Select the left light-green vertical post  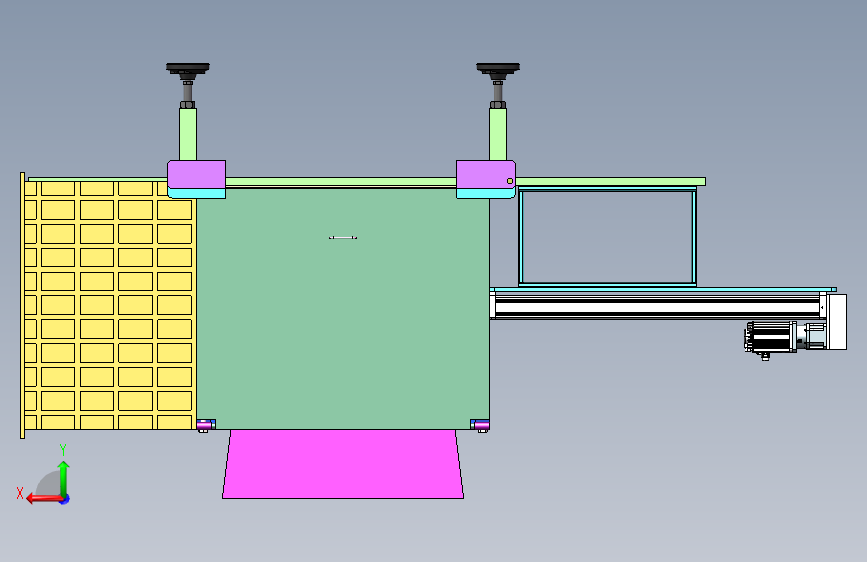(x=188, y=134)
